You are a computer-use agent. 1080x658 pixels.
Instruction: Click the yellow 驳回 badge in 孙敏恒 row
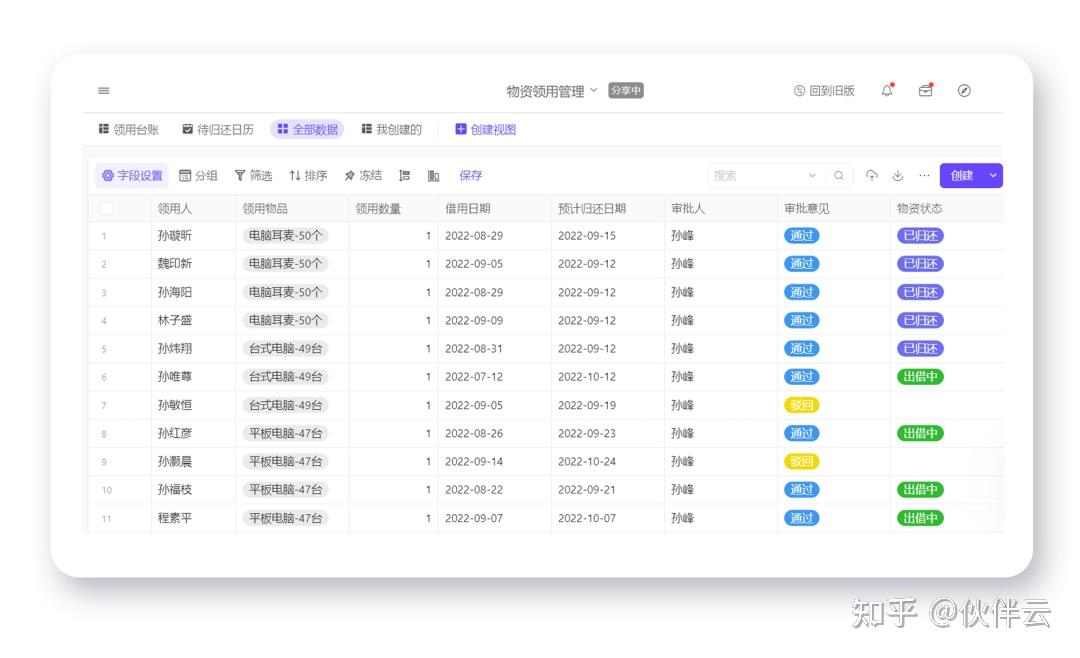[802, 405]
